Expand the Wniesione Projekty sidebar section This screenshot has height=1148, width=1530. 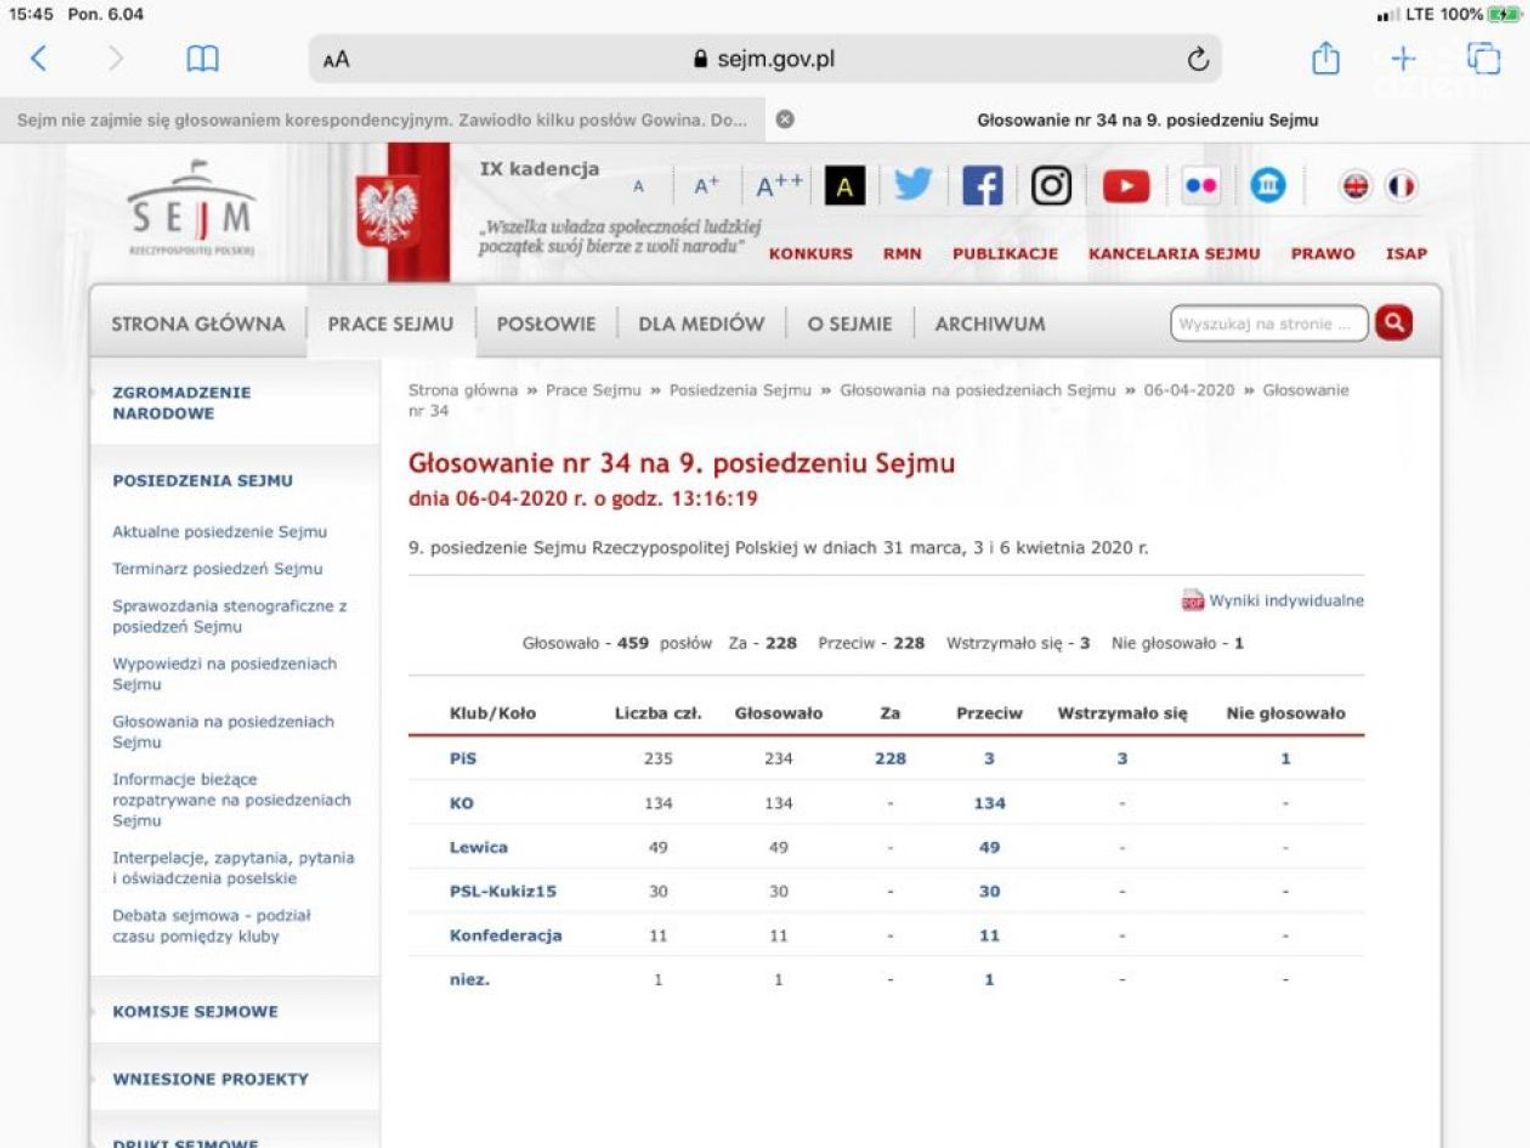tap(210, 1079)
